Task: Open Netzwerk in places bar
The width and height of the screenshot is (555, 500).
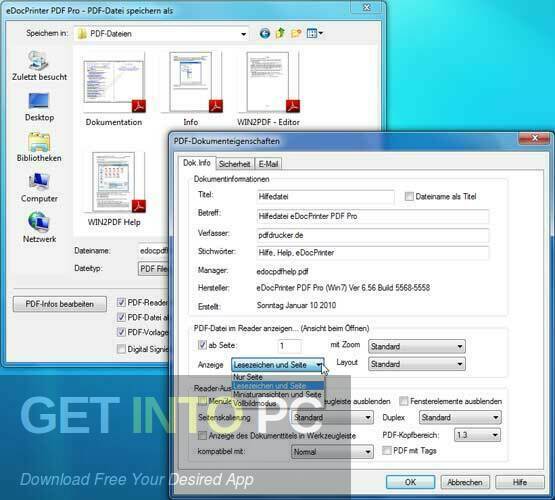Action: tap(39, 228)
